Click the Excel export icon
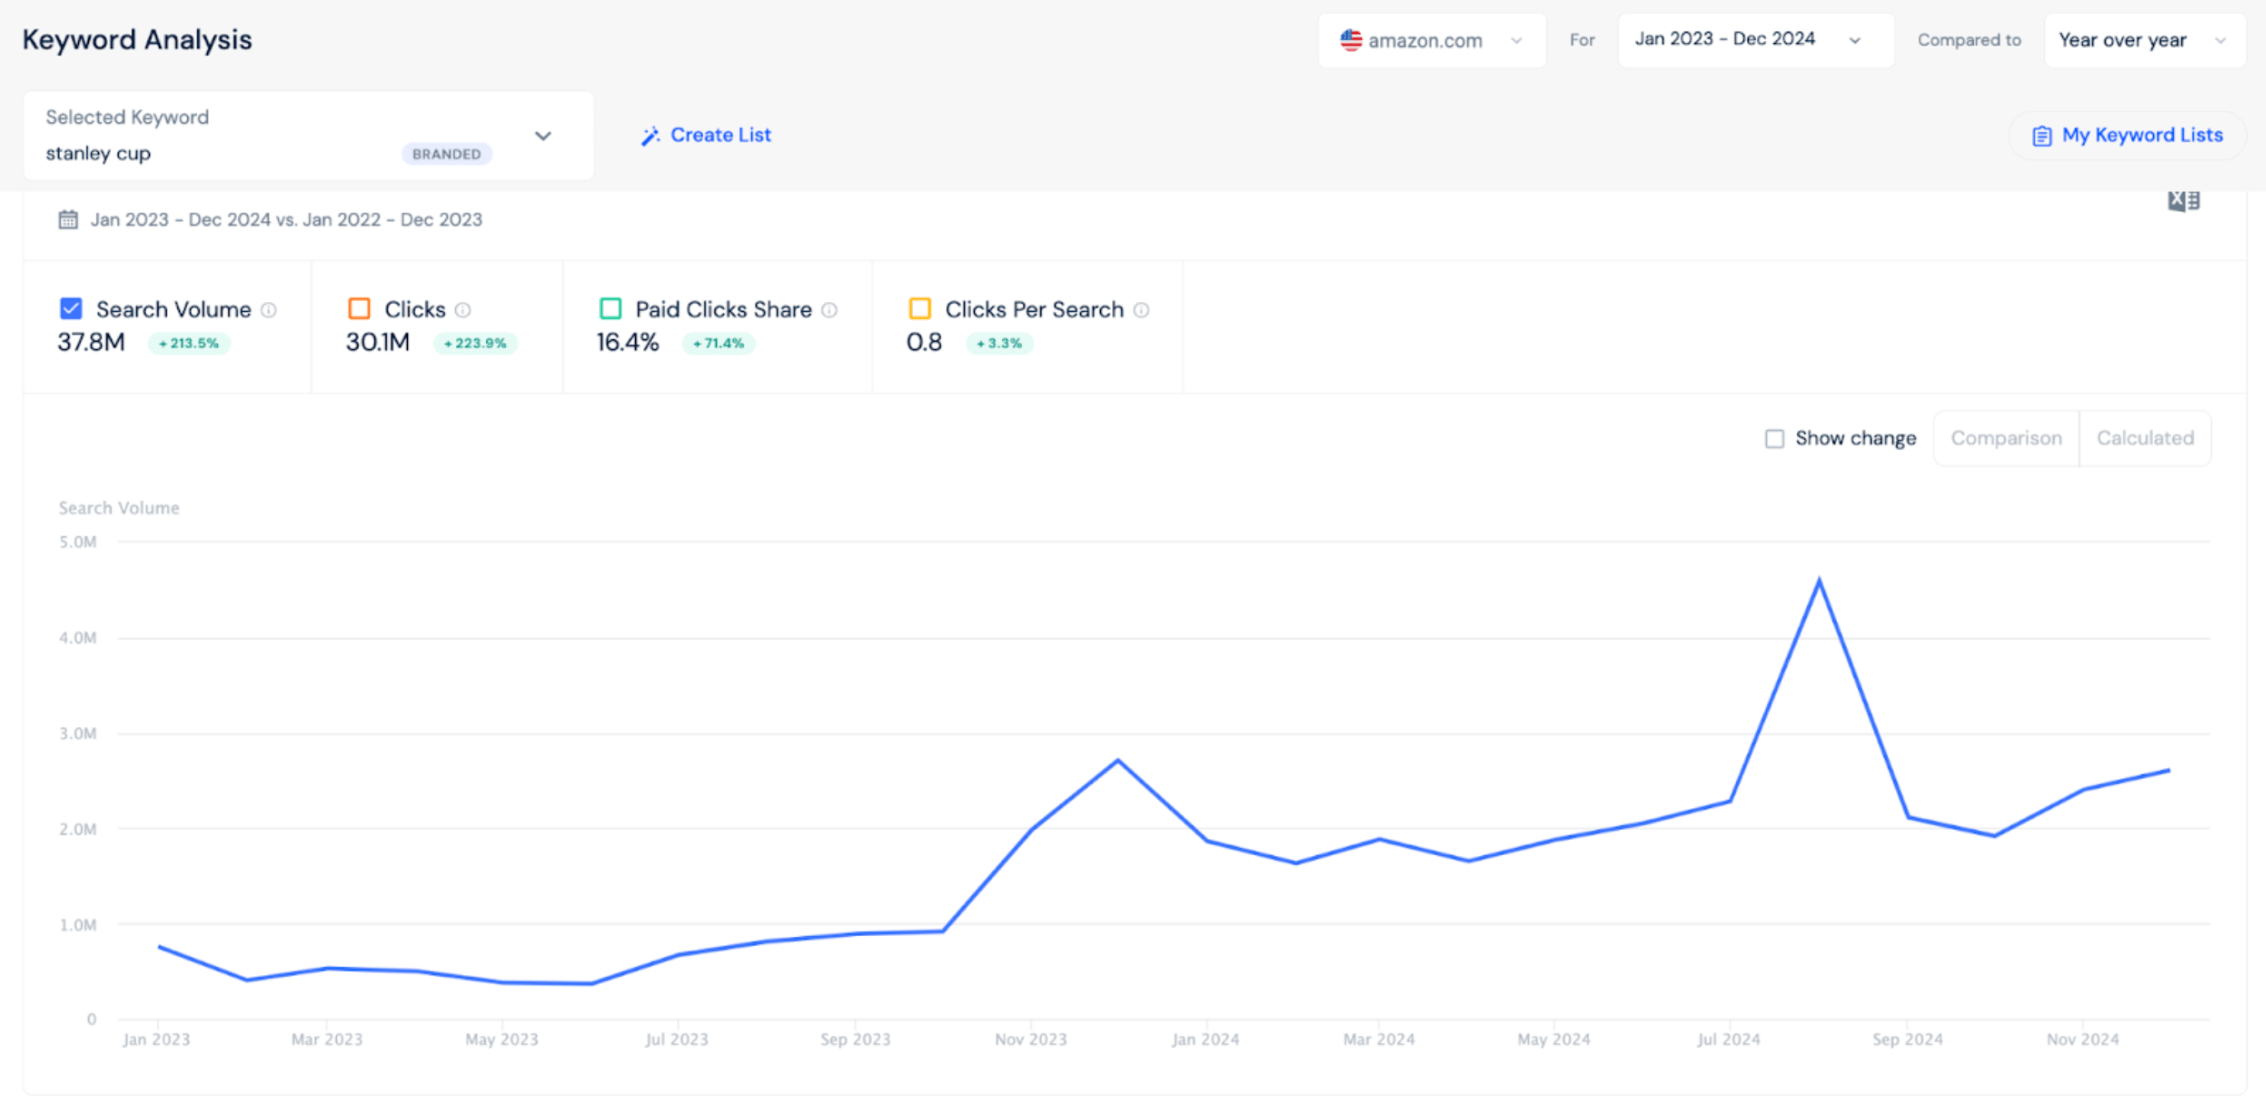 click(2184, 201)
